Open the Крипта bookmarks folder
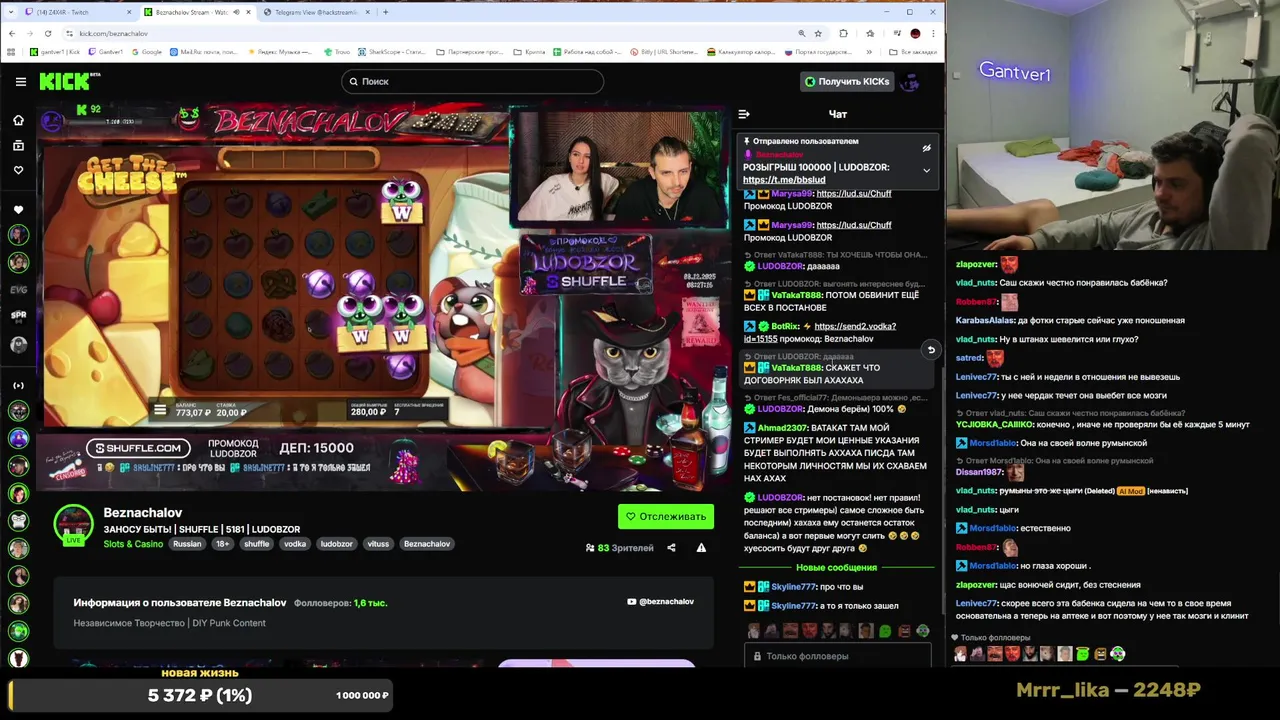Image resolution: width=1280 pixels, height=720 pixels. (530, 52)
